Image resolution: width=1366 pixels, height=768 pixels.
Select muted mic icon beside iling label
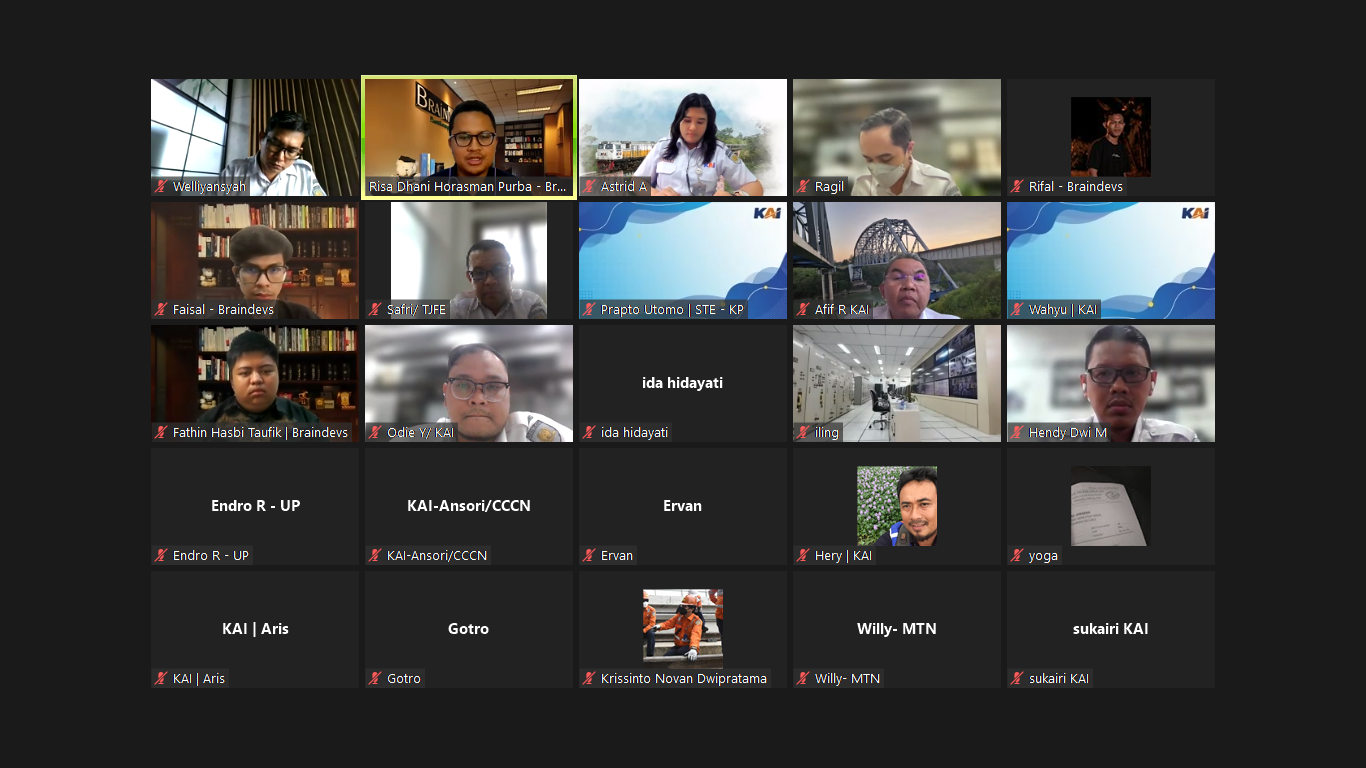[803, 433]
